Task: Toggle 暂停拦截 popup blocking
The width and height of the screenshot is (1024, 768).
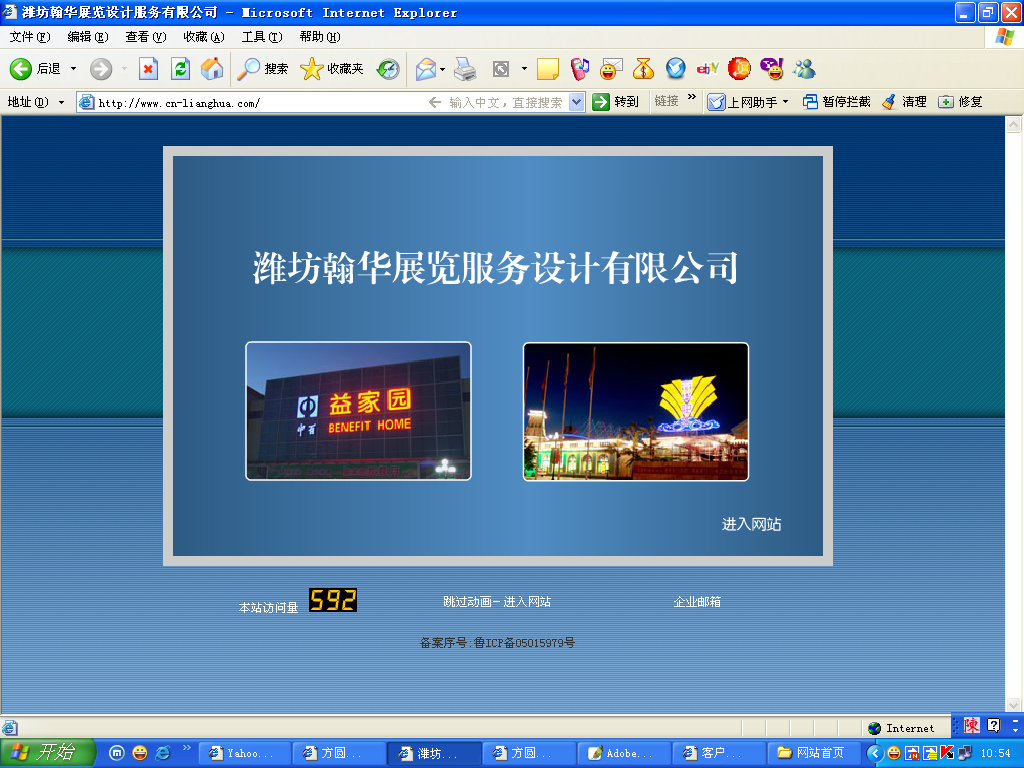Action: click(837, 102)
